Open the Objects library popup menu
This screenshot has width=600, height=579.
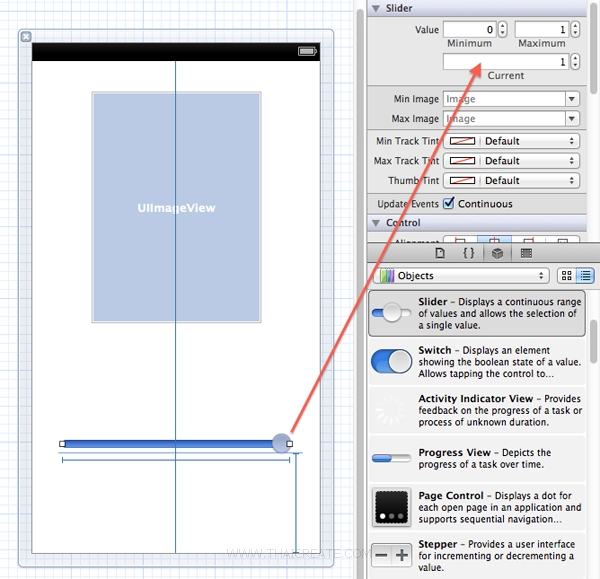click(461, 276)
